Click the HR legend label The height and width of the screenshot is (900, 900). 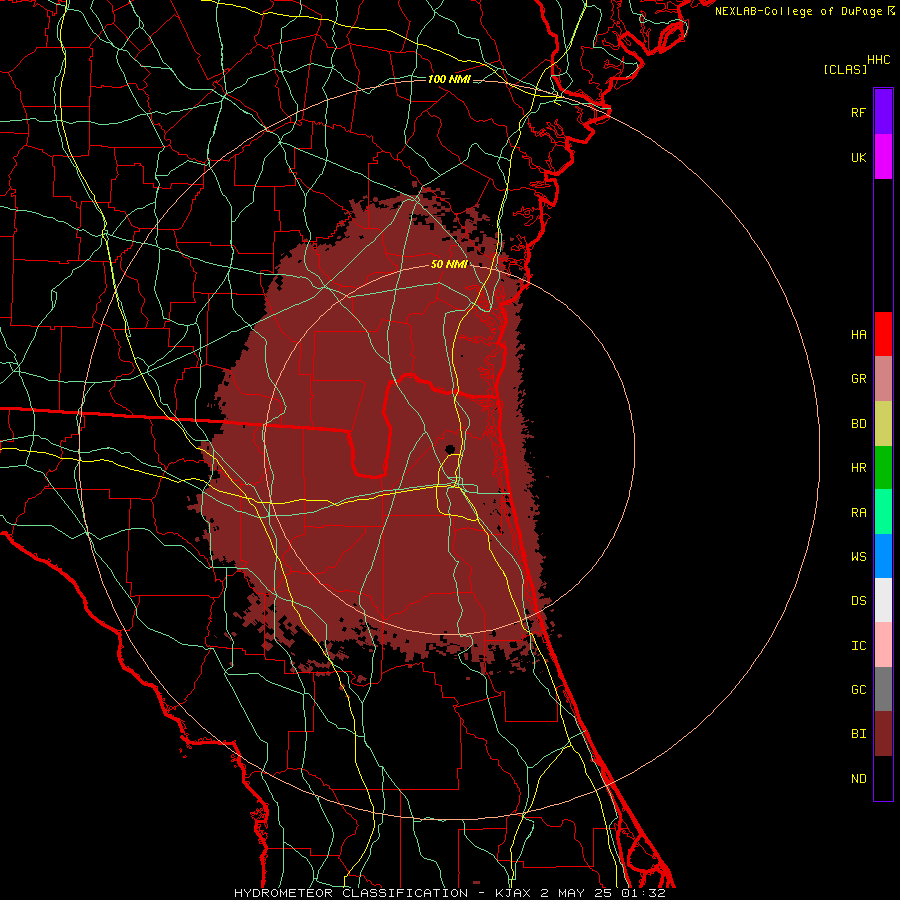coord(858,468)
